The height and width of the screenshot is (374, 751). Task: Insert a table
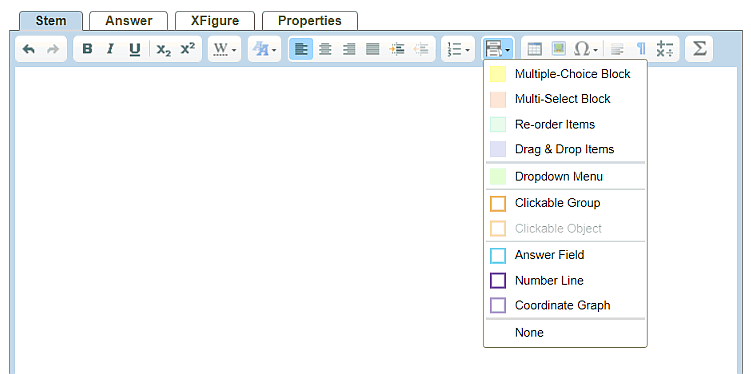[x=535, y=49]
